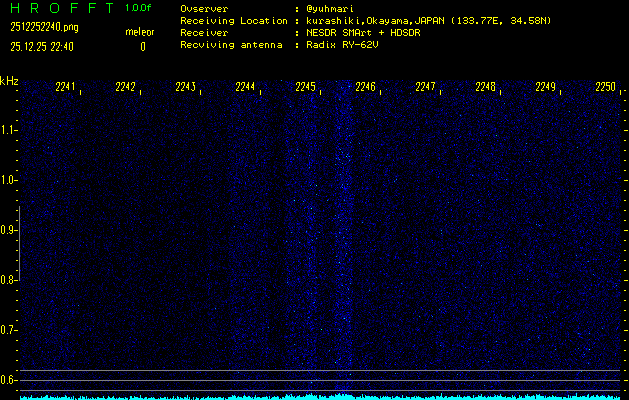The height and width of the screenshot is (400, 629).
Task: Click the 2244 time marker
Action: coord(245,87)
